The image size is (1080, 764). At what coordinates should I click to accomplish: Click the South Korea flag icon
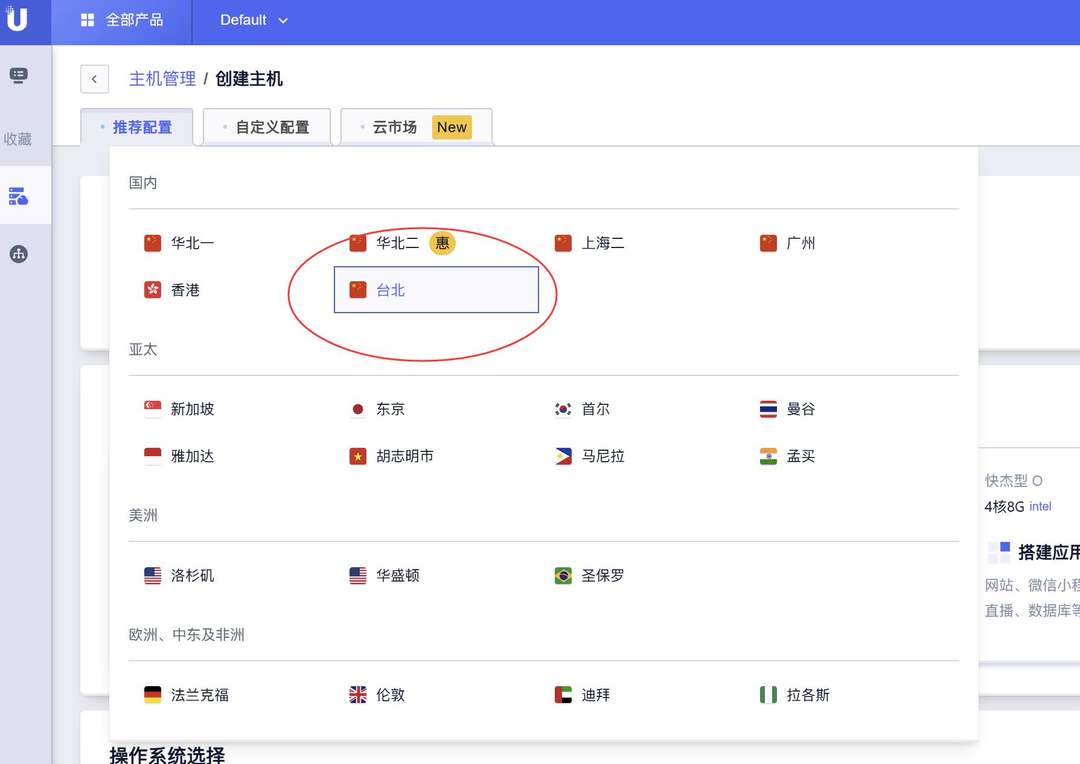[x=563, y=409]
